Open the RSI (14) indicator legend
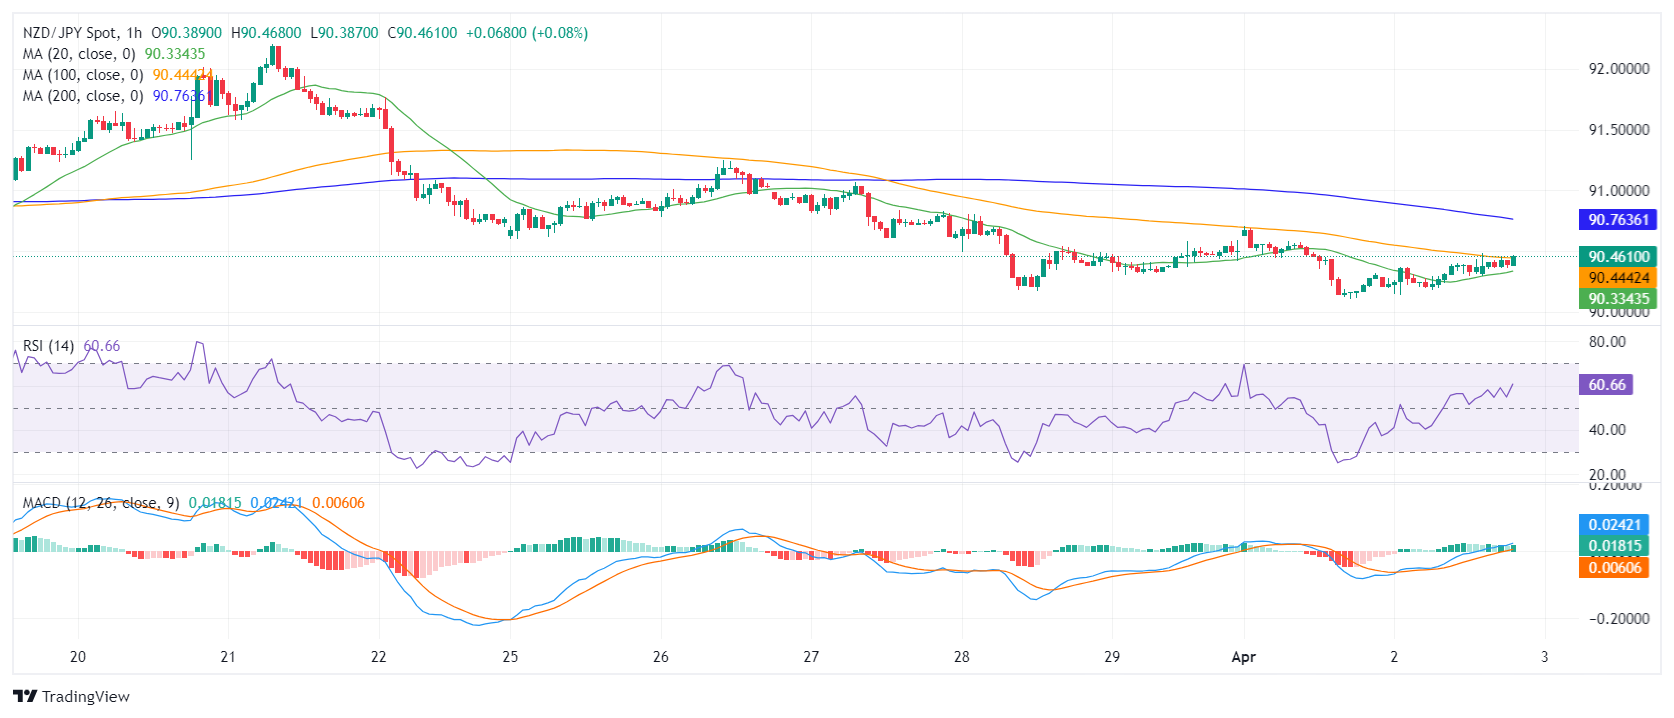Image resolution: width=1674 pixels, height=718 pixels. click(x=48, y=346)
